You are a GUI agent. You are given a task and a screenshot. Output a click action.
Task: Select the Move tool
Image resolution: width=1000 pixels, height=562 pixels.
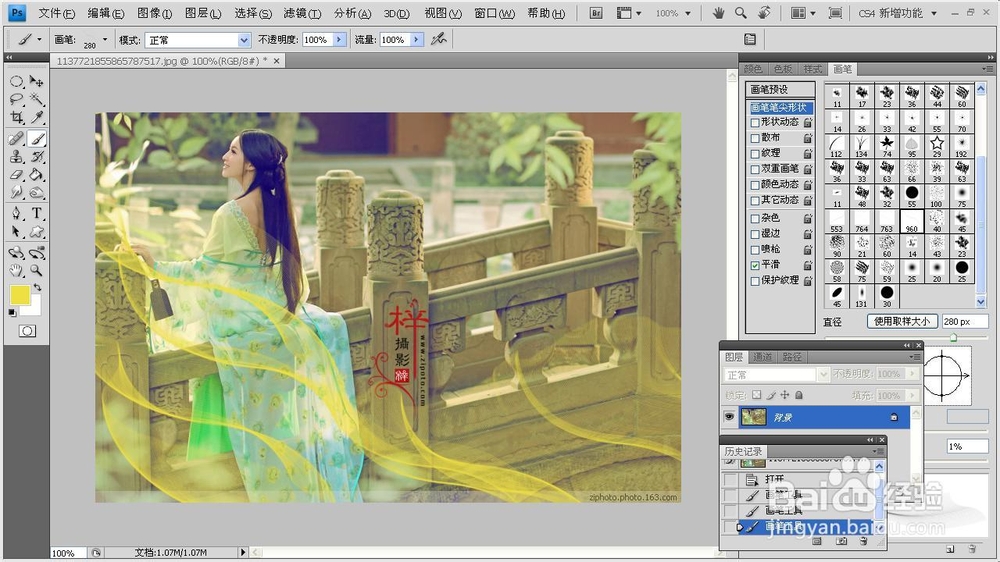(x=37, y=82)
